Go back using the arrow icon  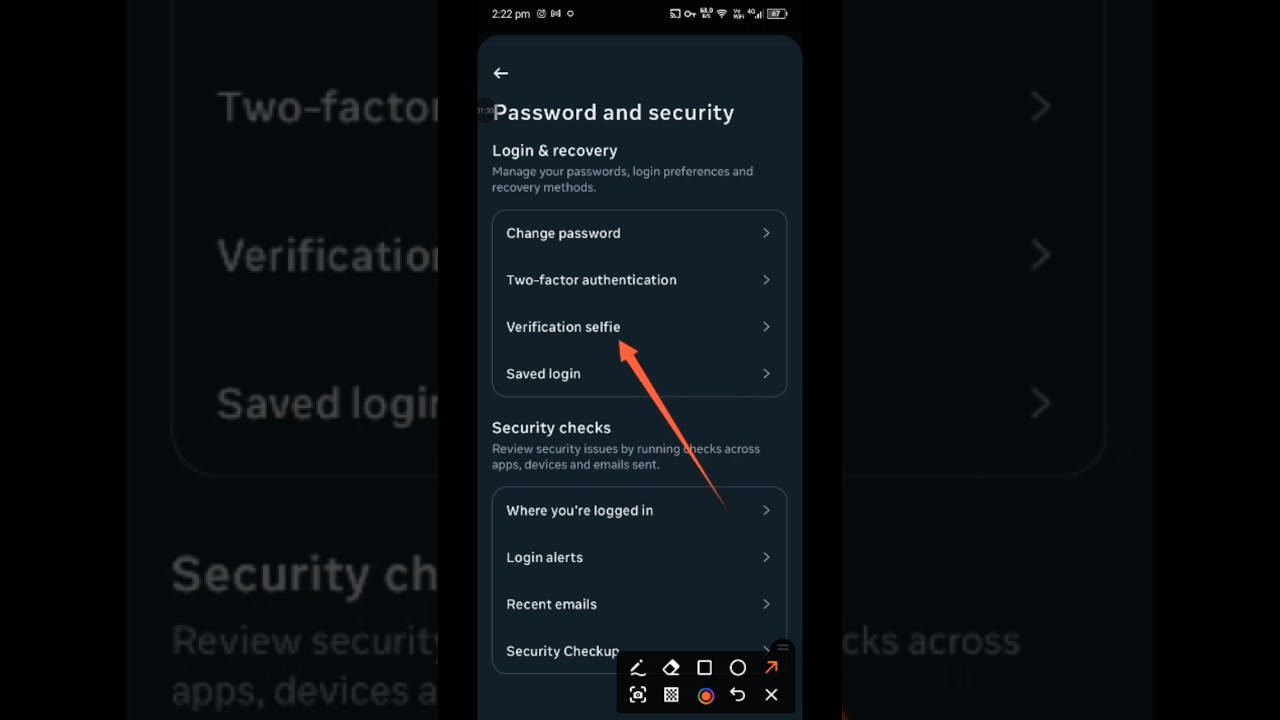click(x=501, y=73)
